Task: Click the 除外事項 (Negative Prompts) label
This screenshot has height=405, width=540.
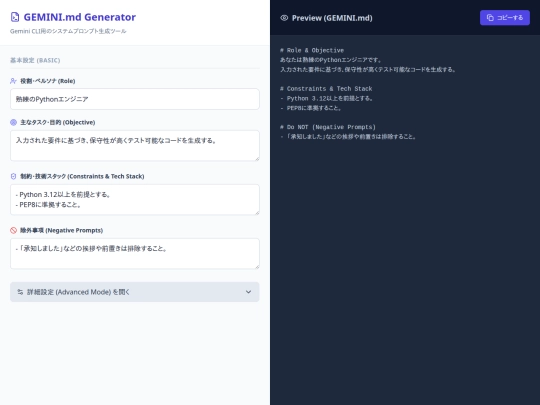Action: (61, 230)
